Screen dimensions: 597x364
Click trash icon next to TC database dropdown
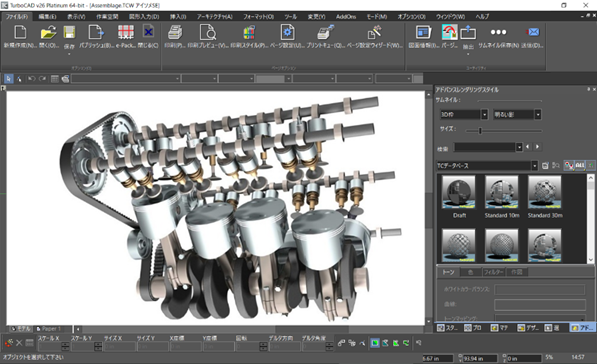545,166
